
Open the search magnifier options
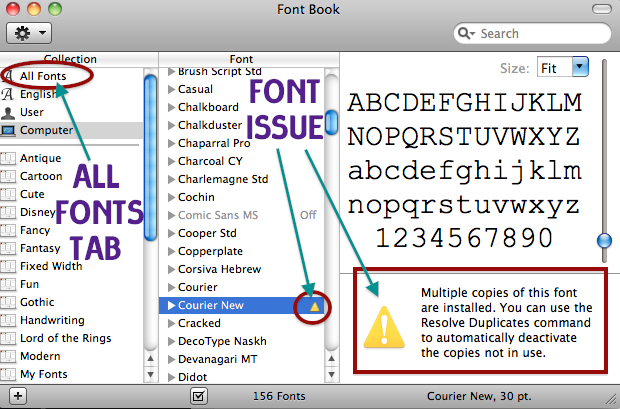pyautogui.click(x=465, y=34)
